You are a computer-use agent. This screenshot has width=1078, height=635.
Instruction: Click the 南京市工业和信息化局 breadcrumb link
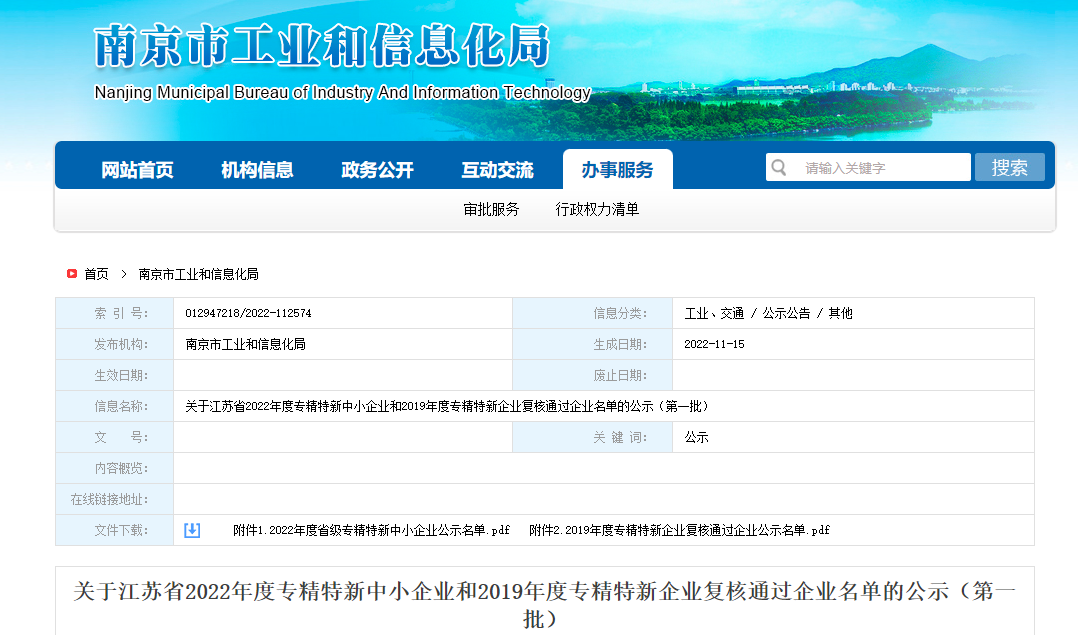coord(198,274)
